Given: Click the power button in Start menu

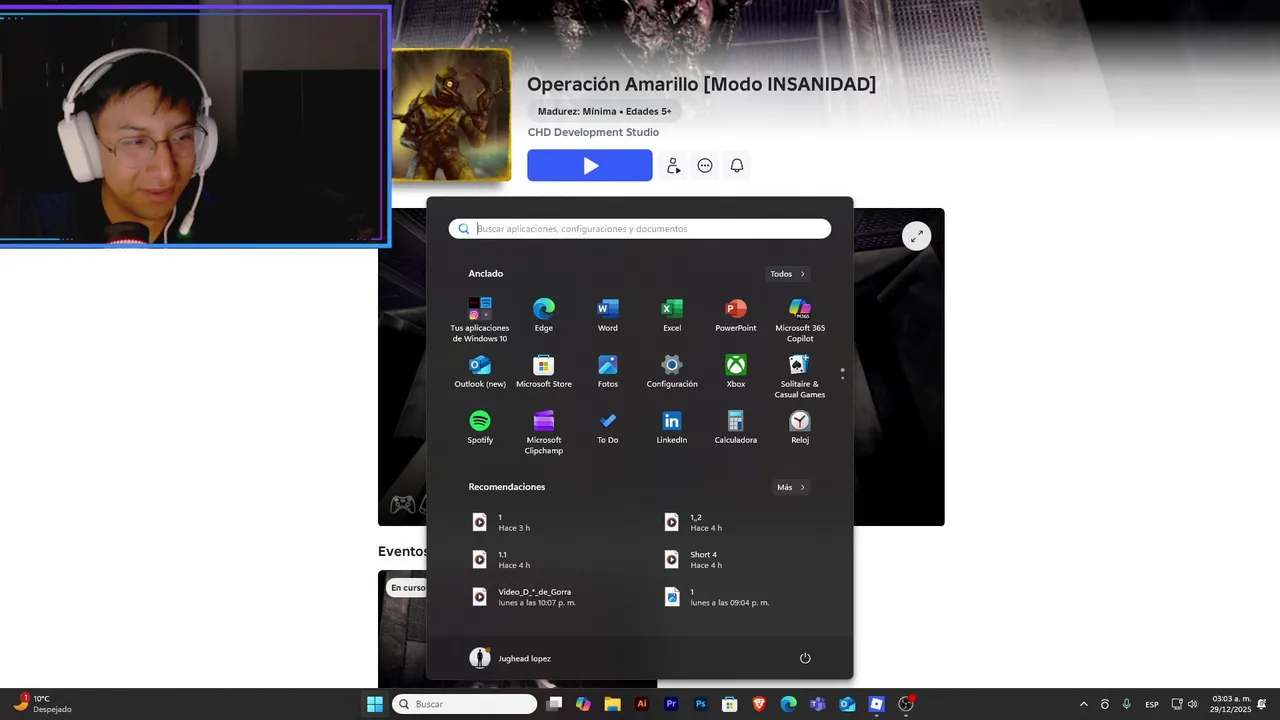Looking at the screenshot, I should (805, 658).
